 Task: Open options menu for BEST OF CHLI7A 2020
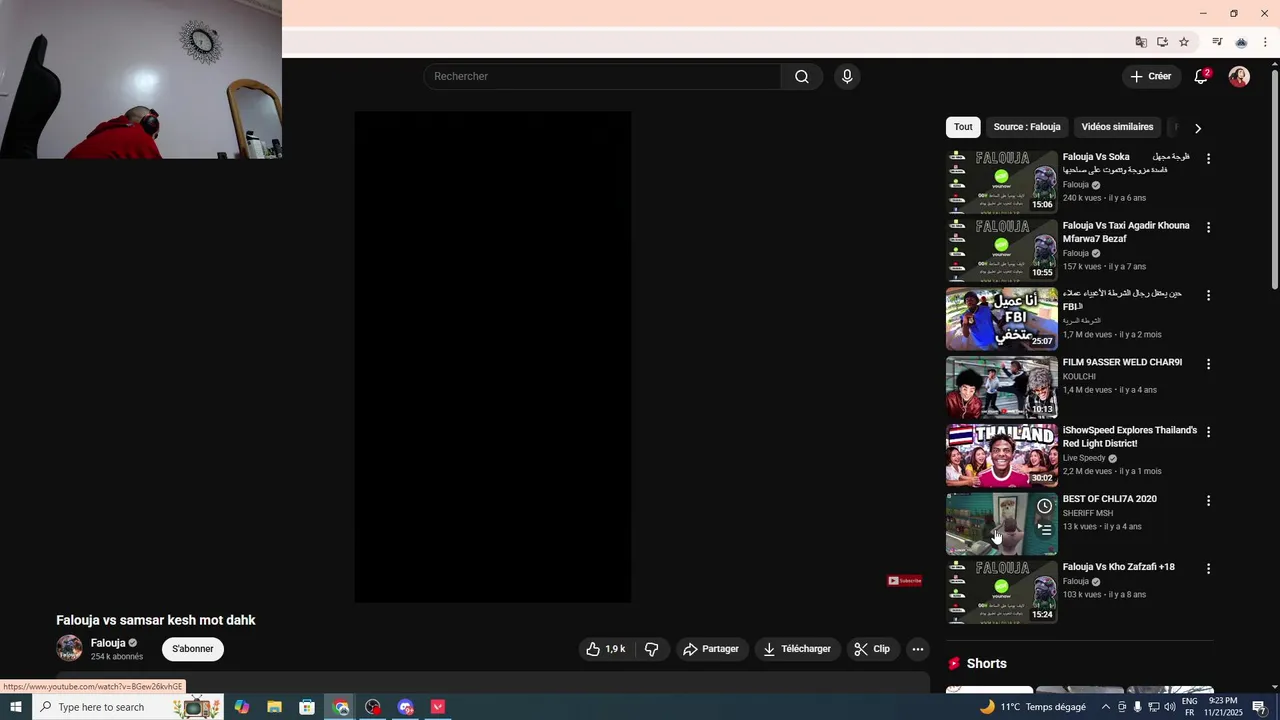pyautogui.click(x=1208, y=500)
